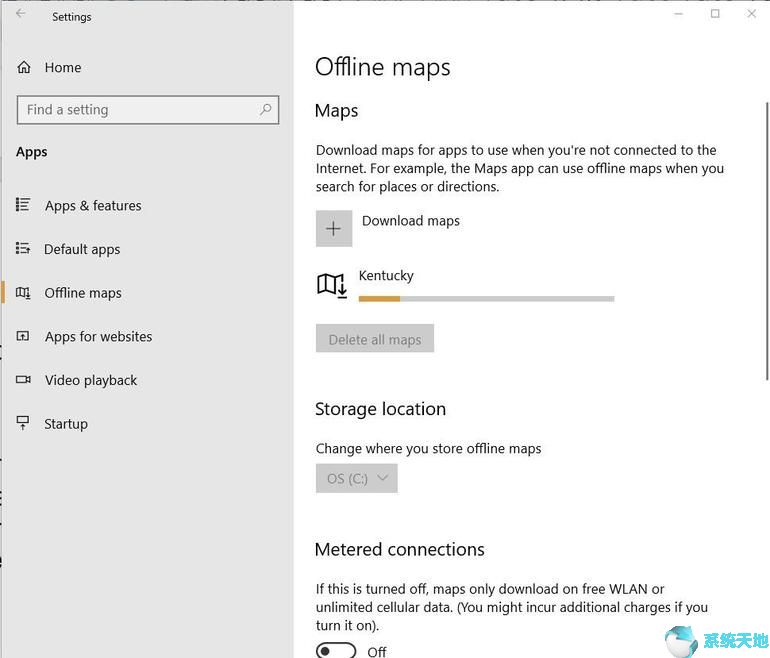Click the Apps category heading in sidebar
The width and height of the screenshot is (770, 658).
coord(31,152)
